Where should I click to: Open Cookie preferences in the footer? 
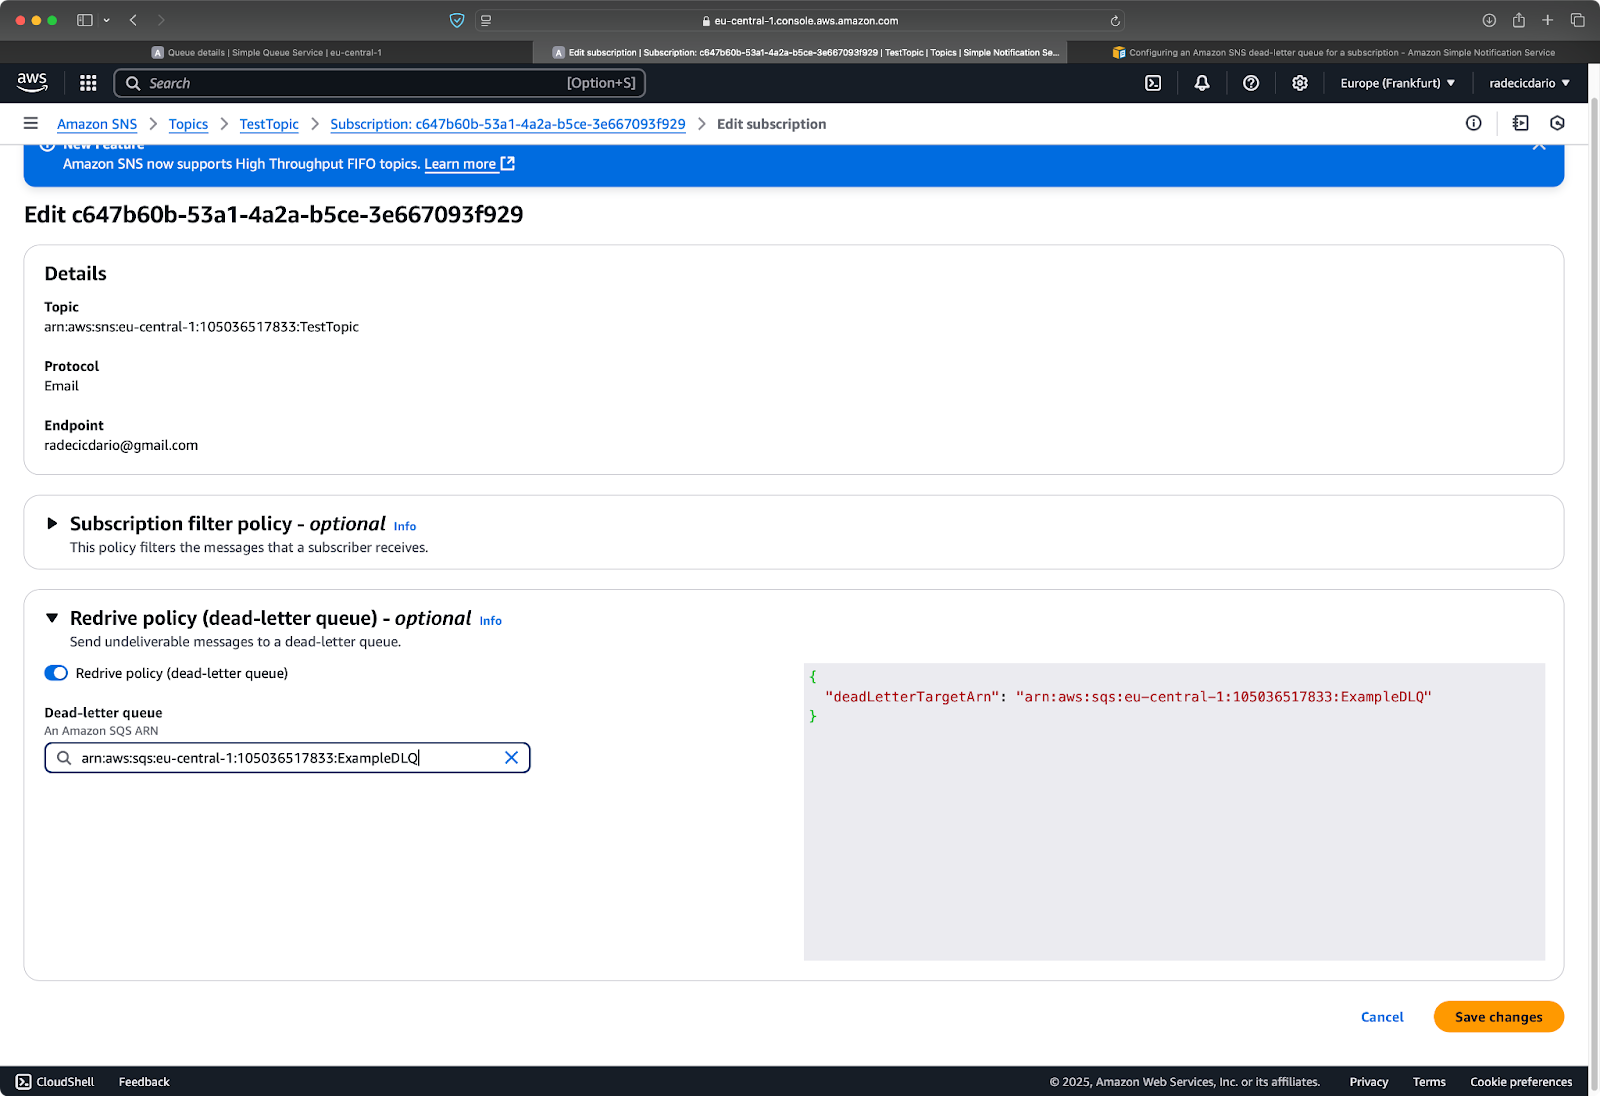click(x=1521, y=1082)
